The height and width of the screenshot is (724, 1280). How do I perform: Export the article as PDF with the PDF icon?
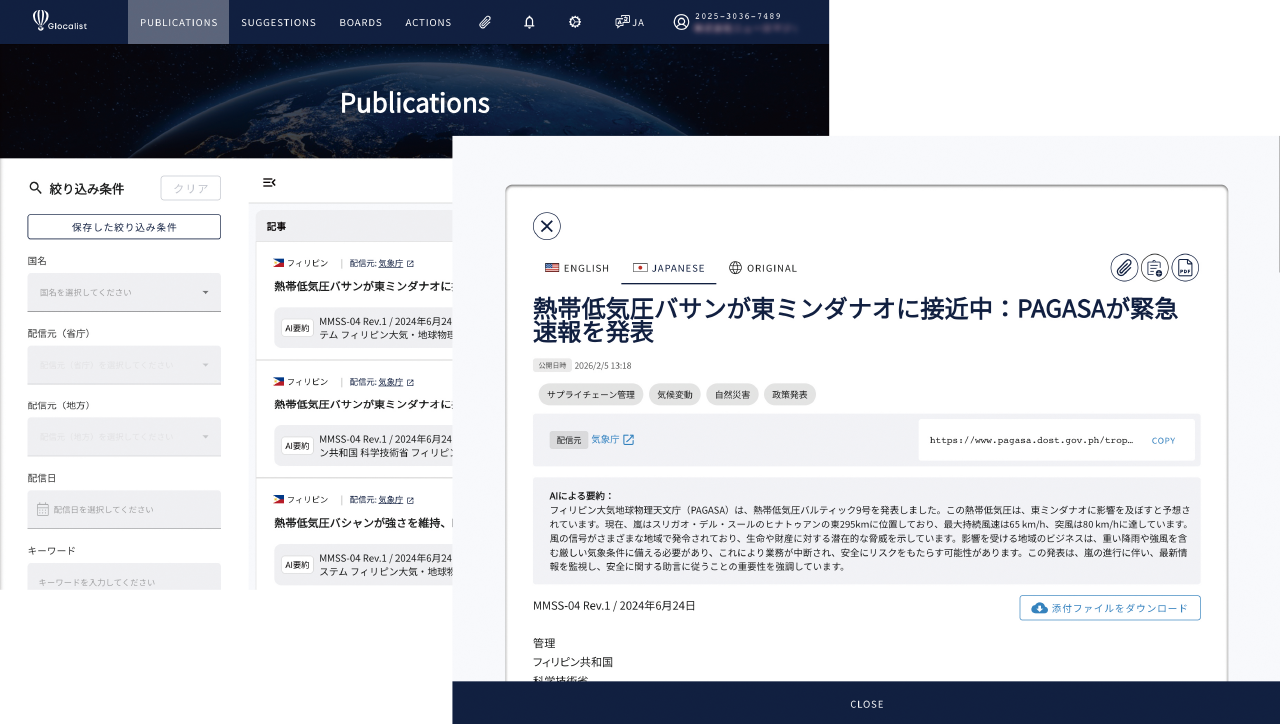tap(1185, 267)
